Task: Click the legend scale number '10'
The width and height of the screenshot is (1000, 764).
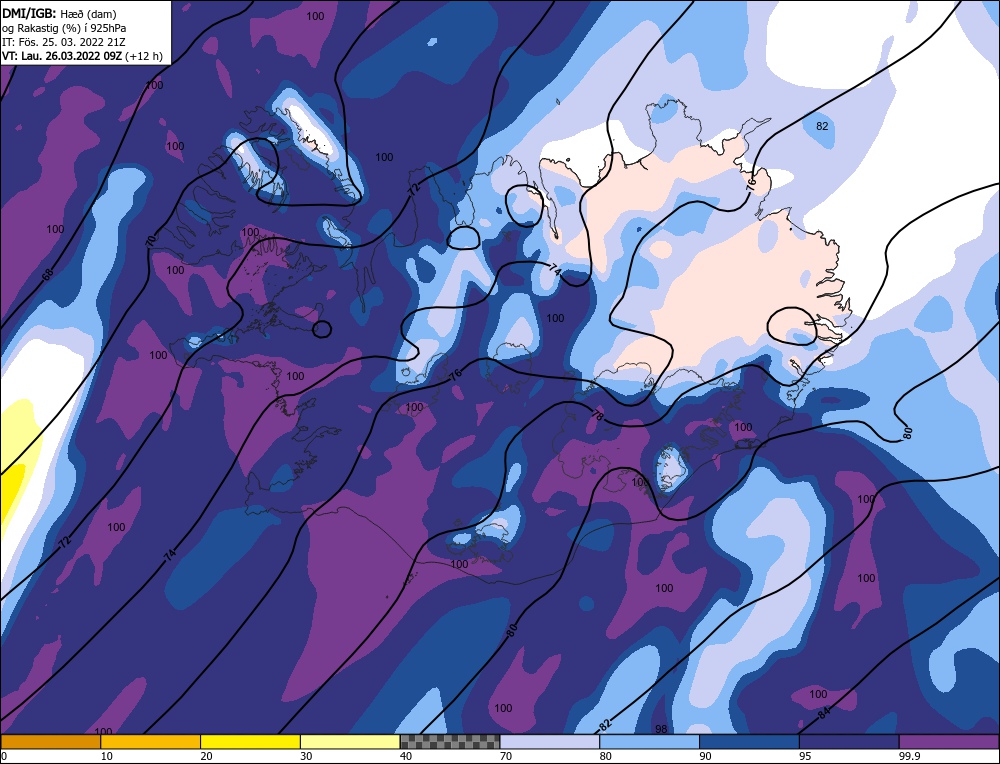Action: pyautogui.click(x=107, y=756)
